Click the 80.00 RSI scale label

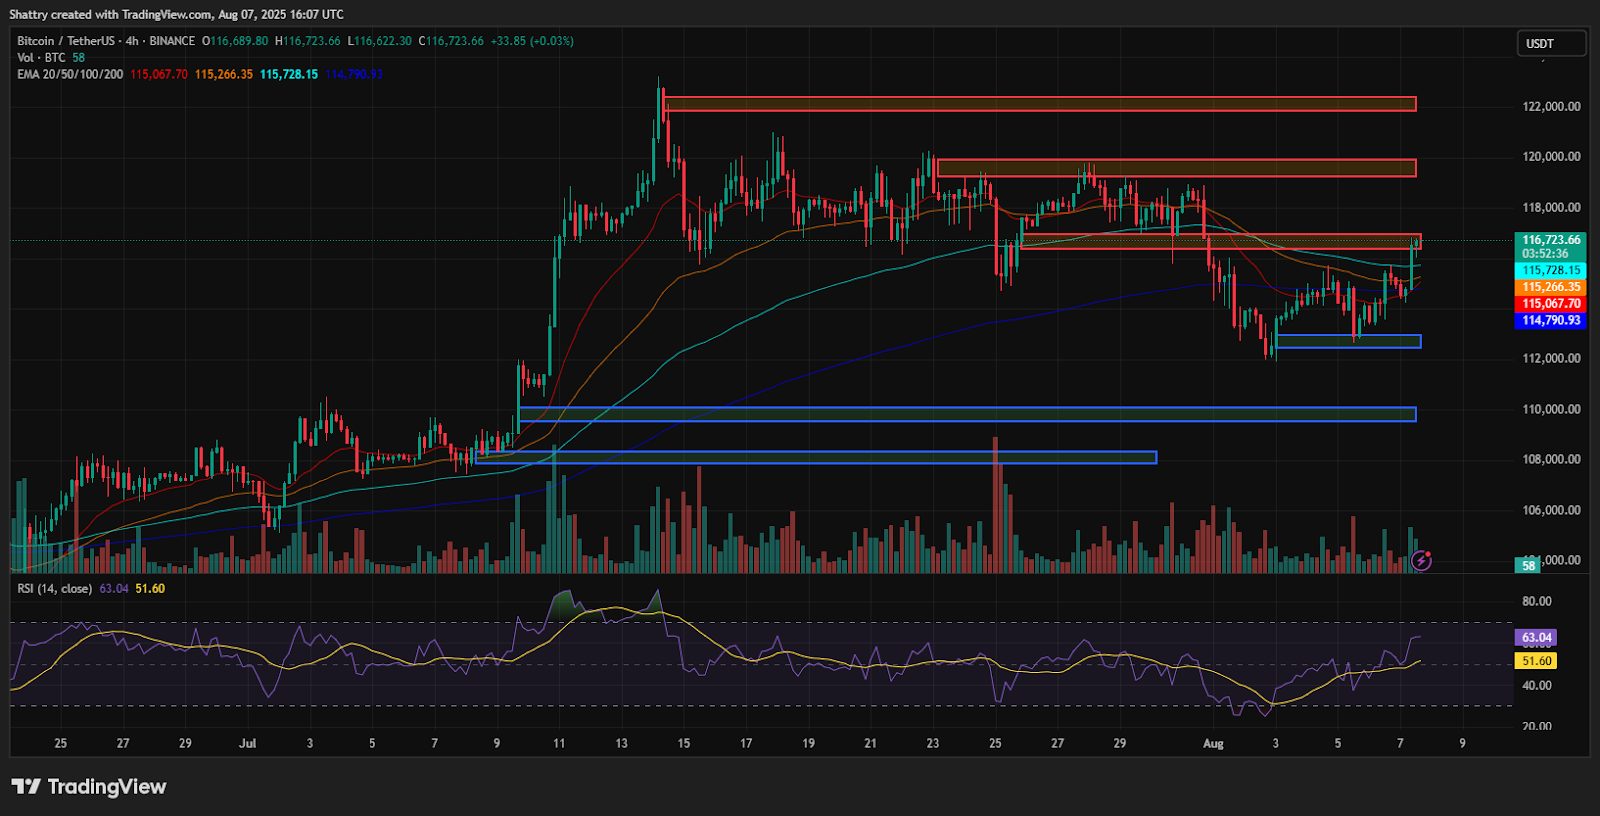tap(1537, 601)
